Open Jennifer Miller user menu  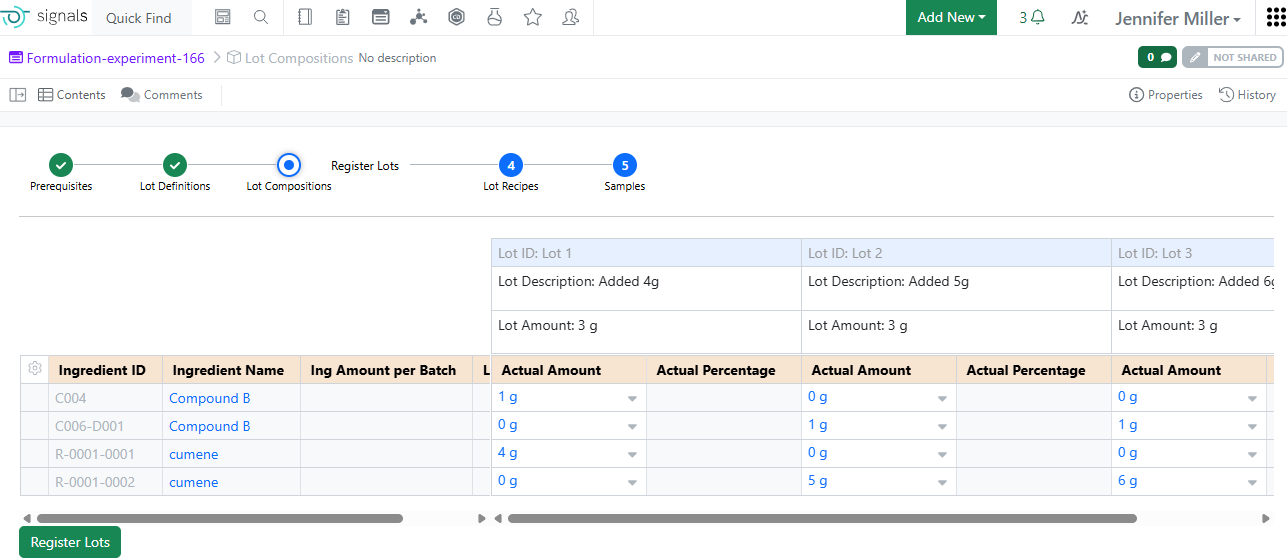1178,18
